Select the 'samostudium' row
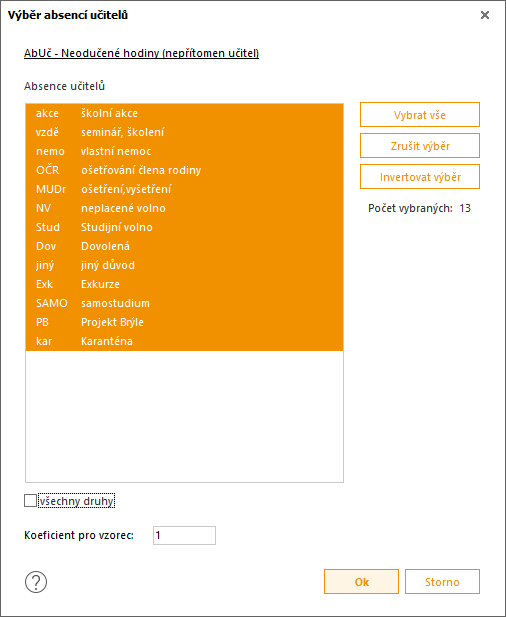 pyautogui.click(x=184, y=303)
